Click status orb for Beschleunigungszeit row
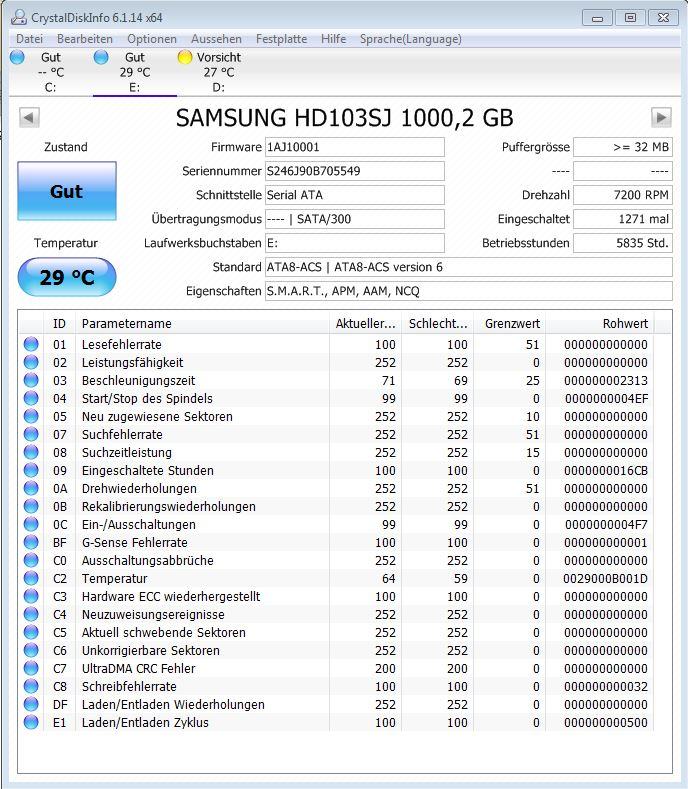688x789 pixels. point(31,380)
